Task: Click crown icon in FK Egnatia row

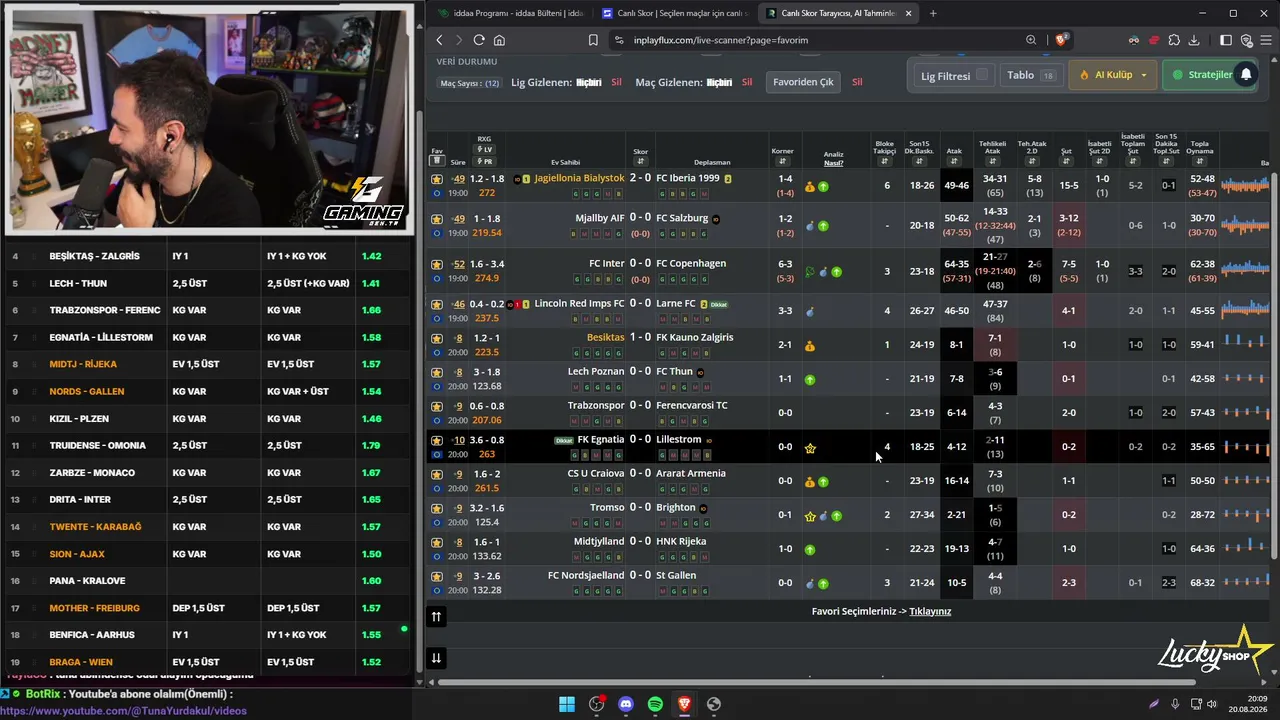Action: click(810, 448)
